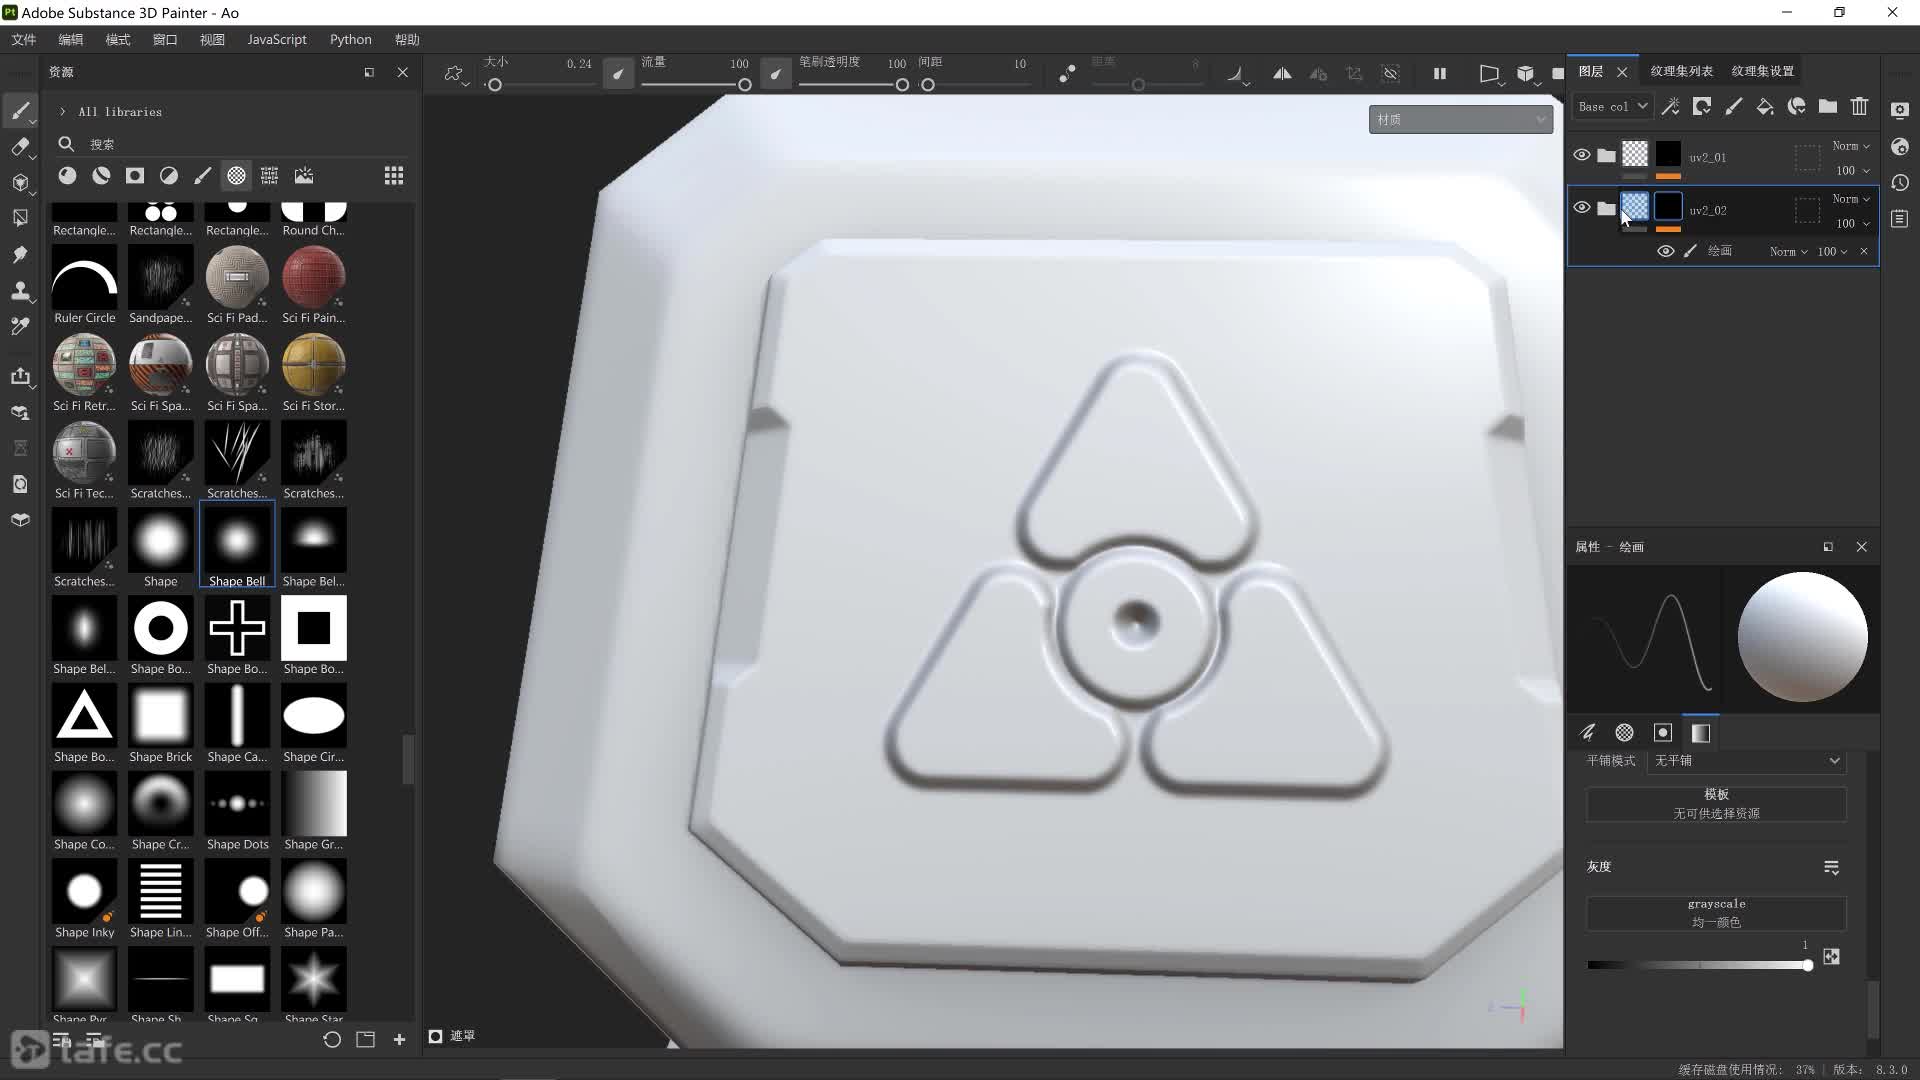Image resolution: width=1920 pixels, height=1080 pixels.
Task: Select the Smudge tool
Action: [20, 254]
